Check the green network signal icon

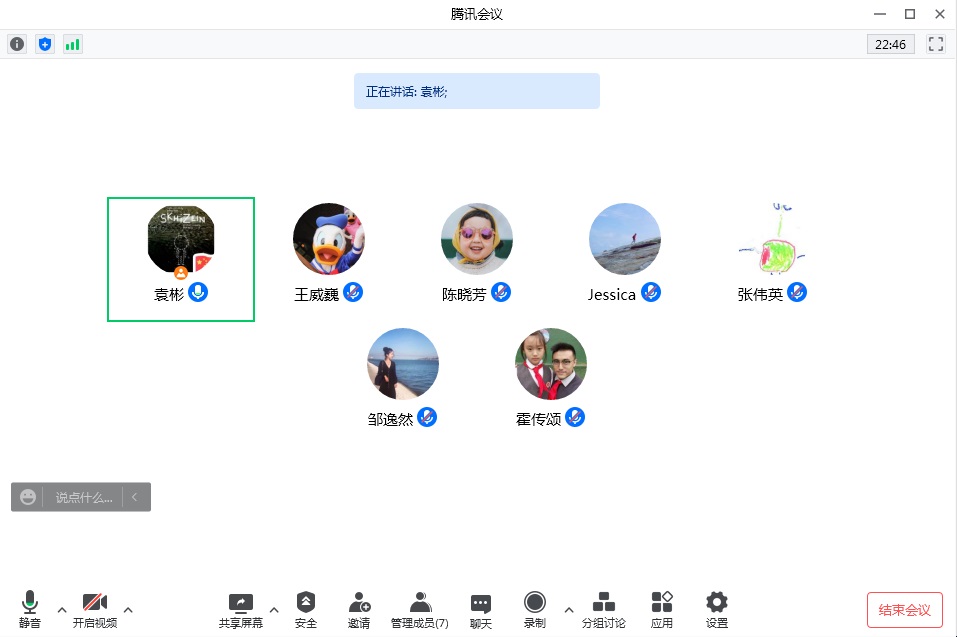coord(73,44)
